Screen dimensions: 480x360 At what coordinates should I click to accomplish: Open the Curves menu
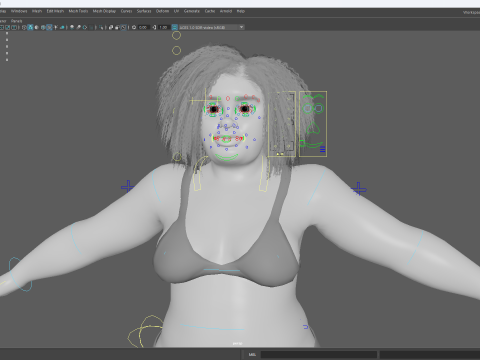coord(126,11)
